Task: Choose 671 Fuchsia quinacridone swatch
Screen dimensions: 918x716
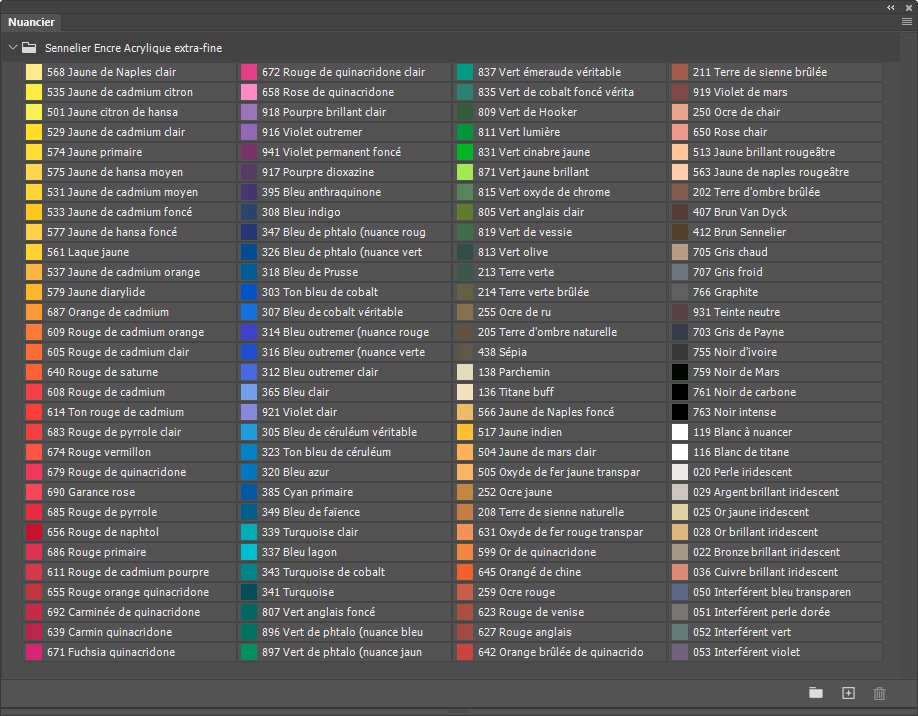Action: (x=129, y=652)
